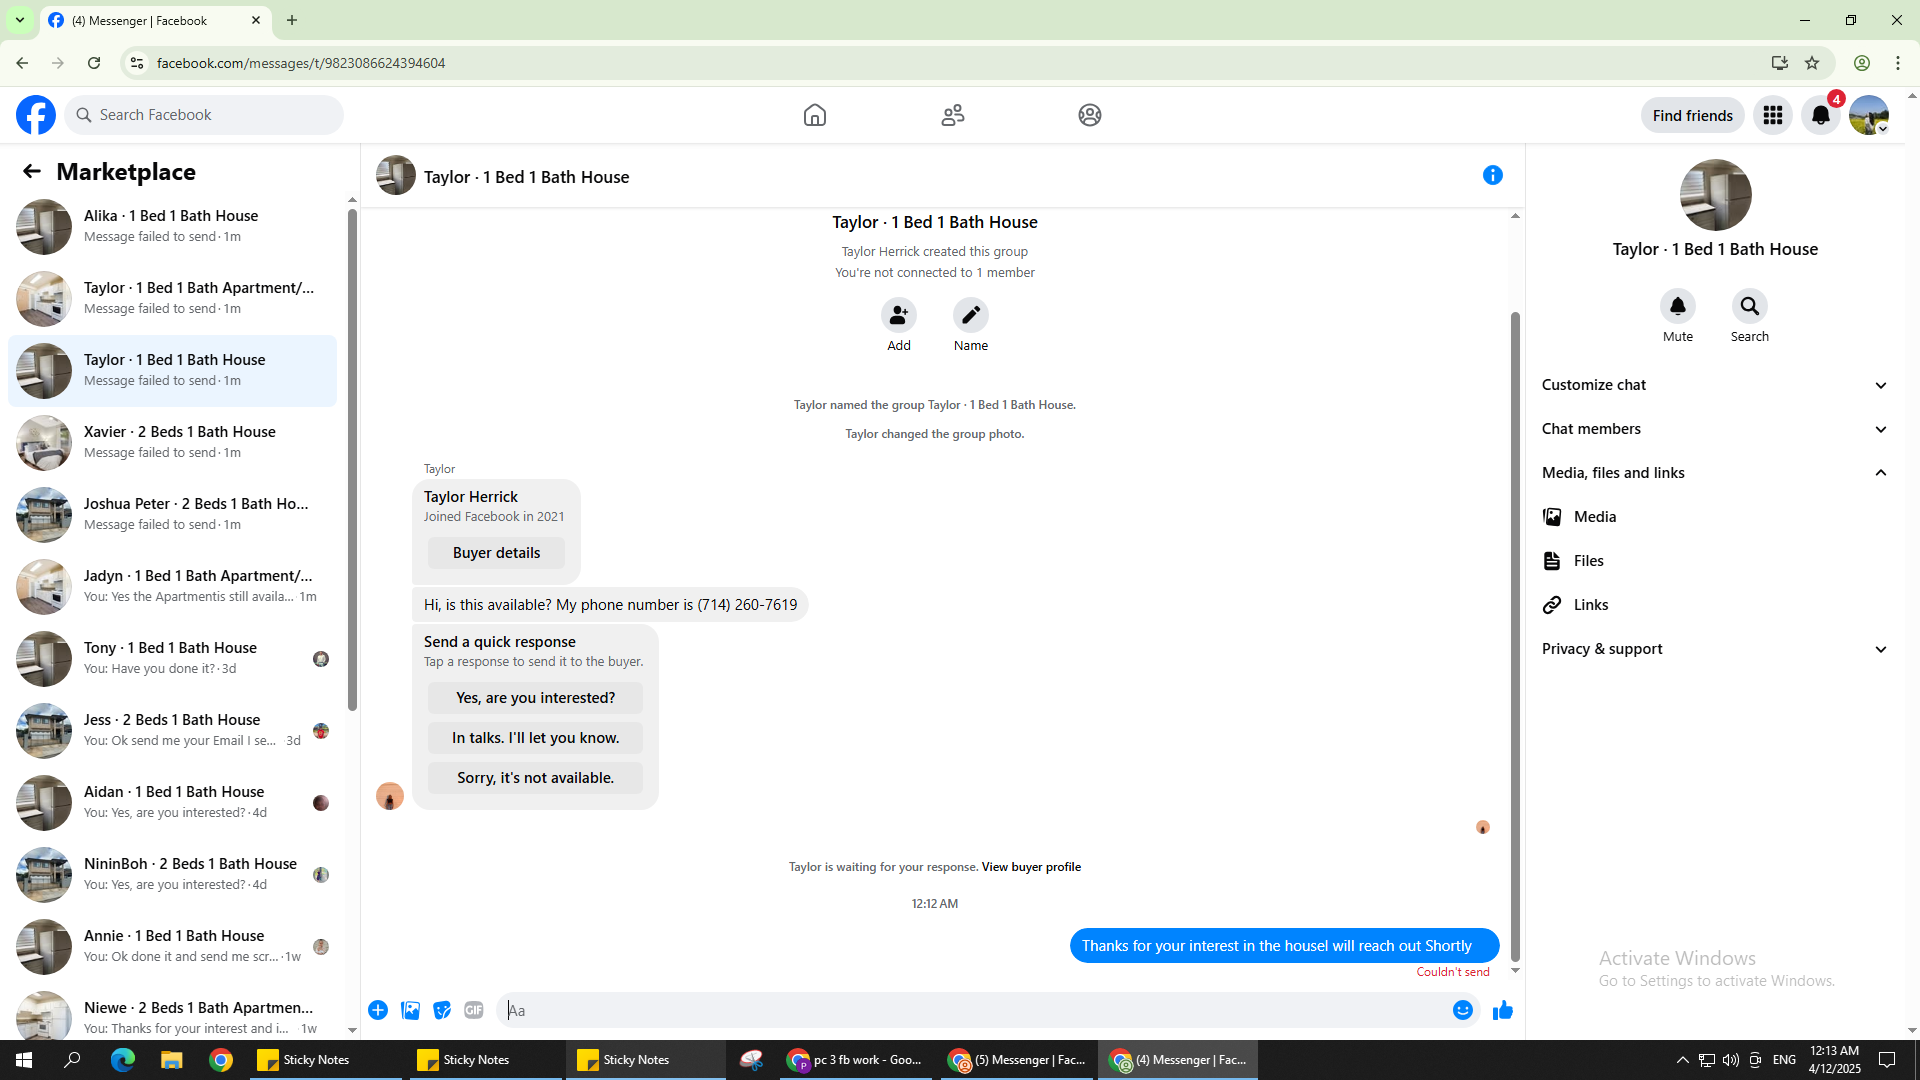Expand Chat members section
This screenshot has width=1920, height=1080.
click(x=1715, y=429)
